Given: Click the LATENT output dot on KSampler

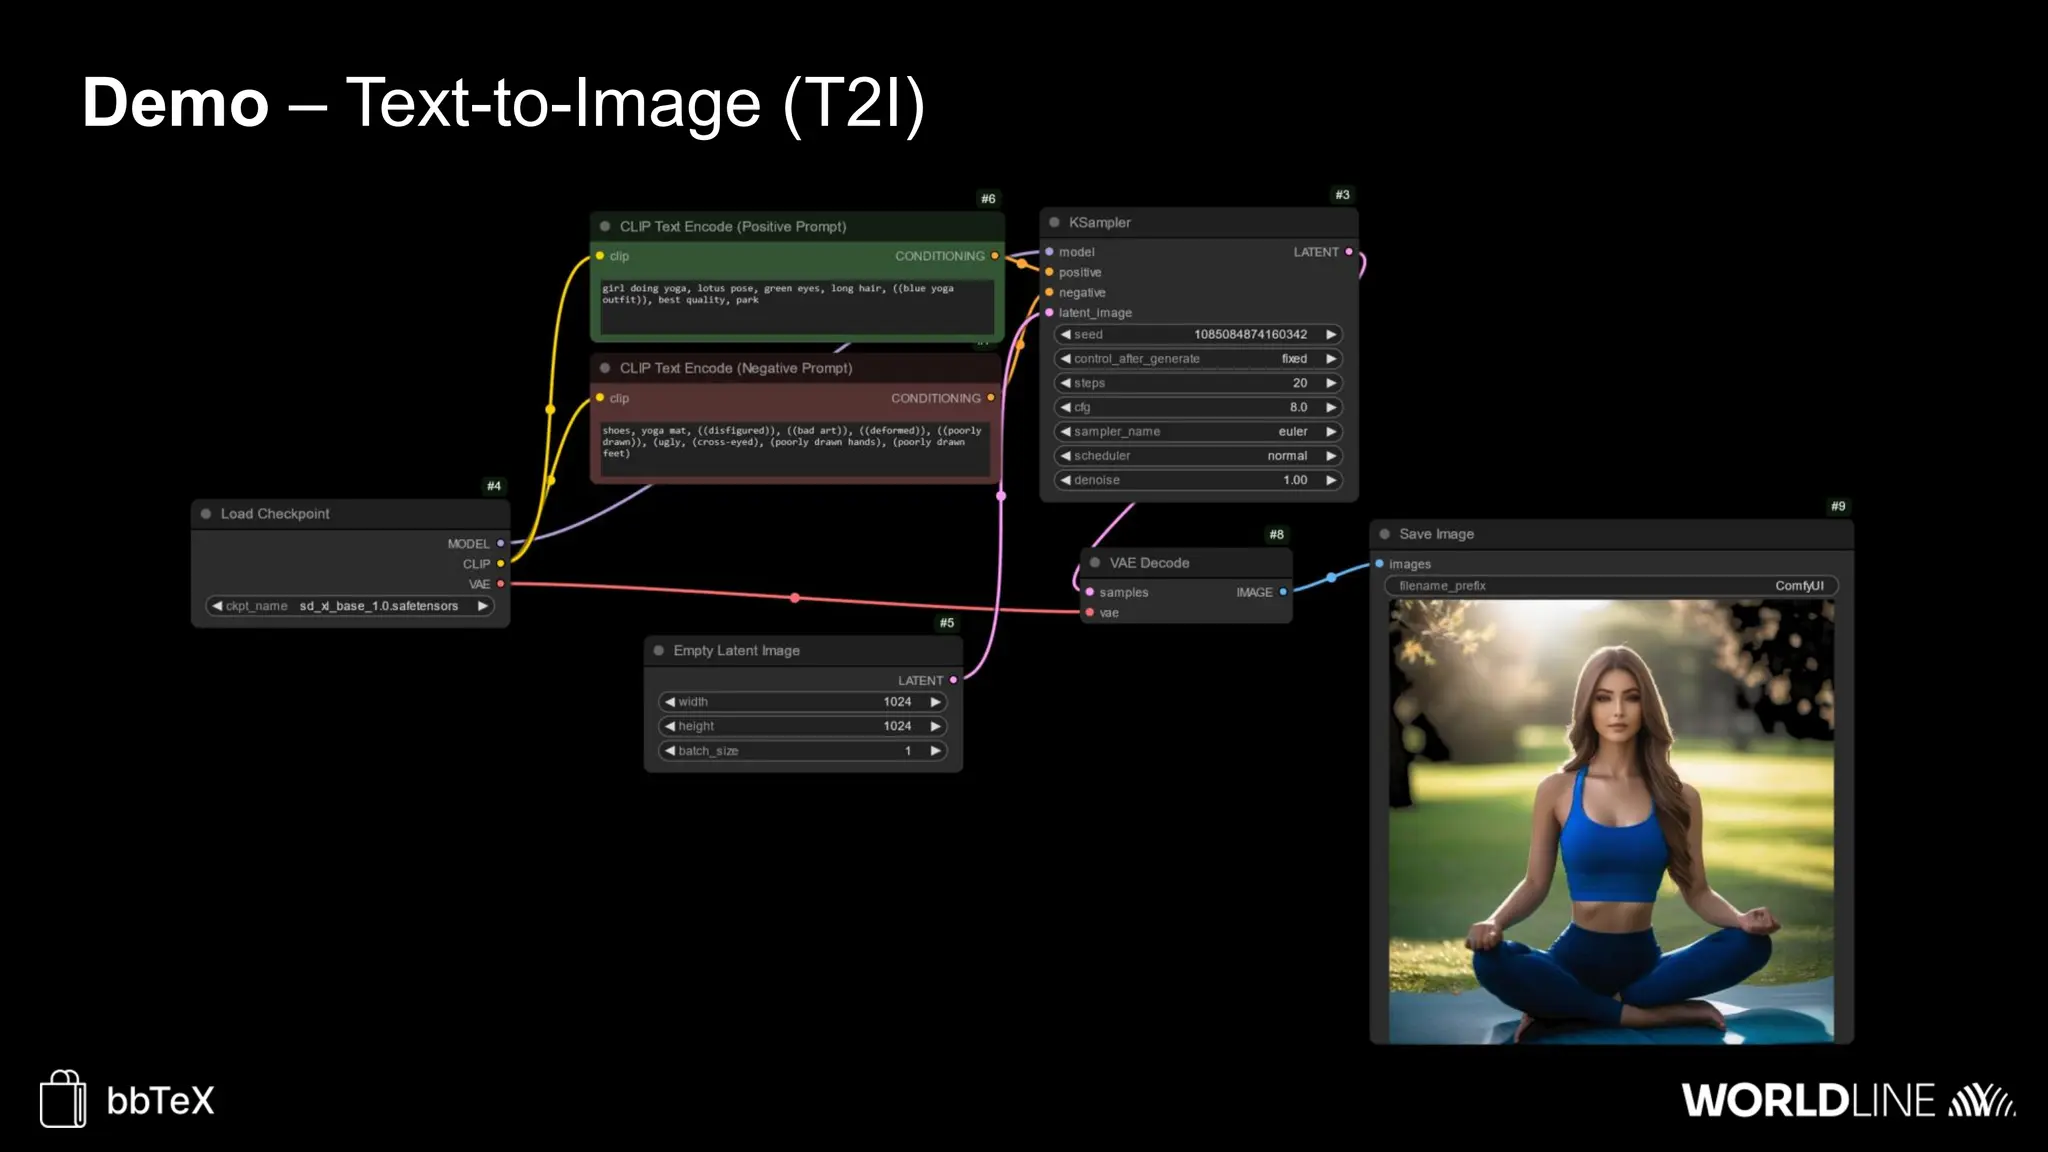Looking at the screenshot, I should 1349,252.
